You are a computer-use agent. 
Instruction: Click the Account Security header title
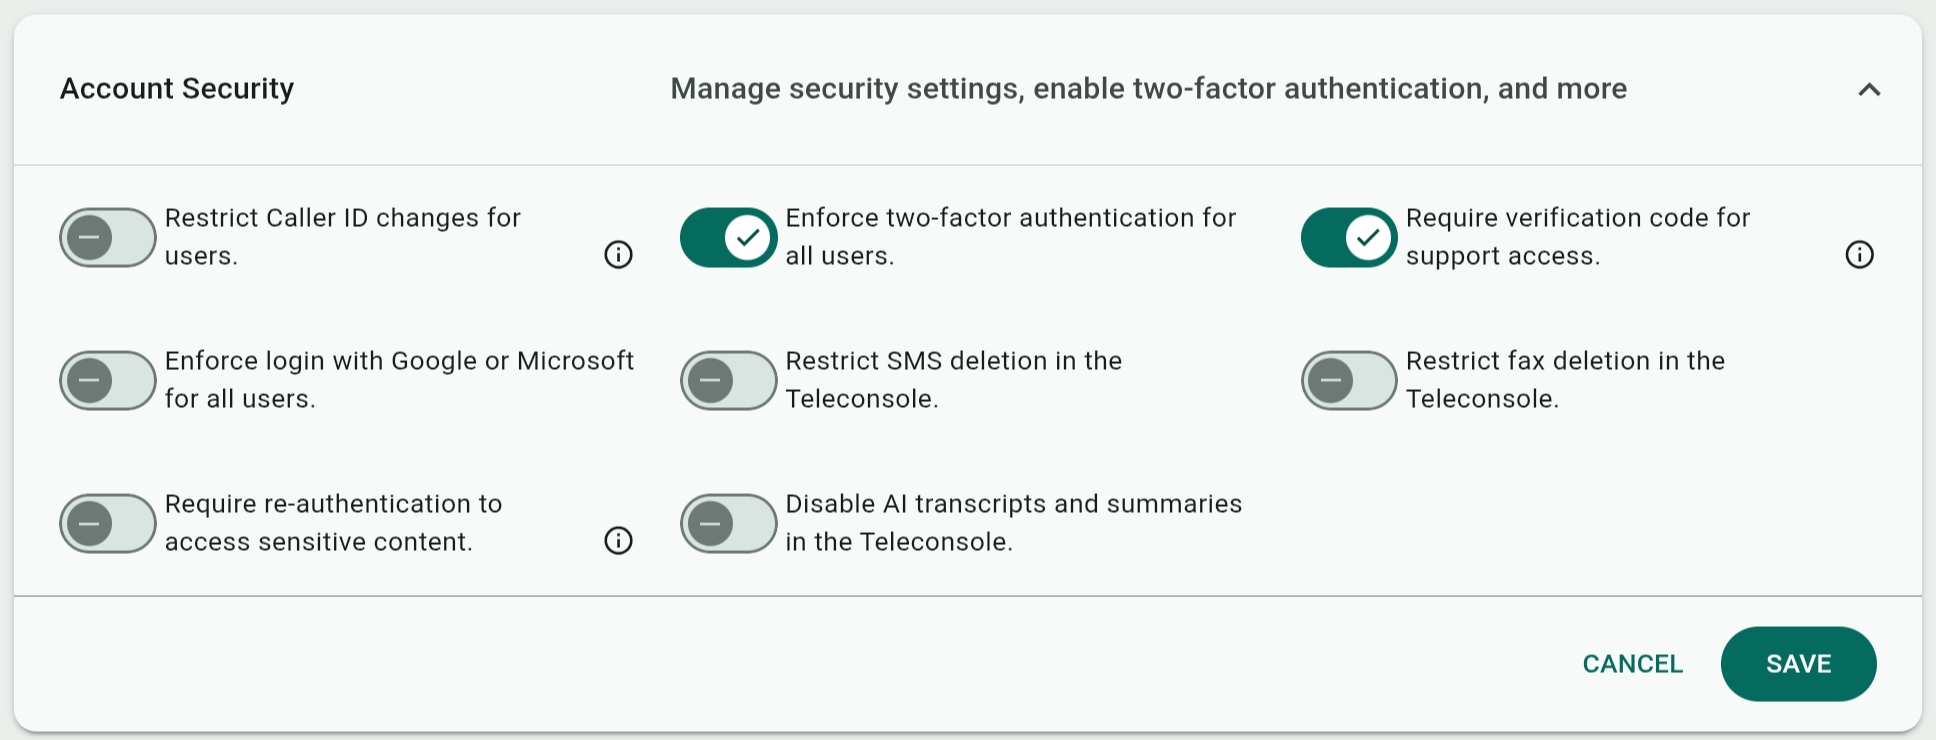177,89
